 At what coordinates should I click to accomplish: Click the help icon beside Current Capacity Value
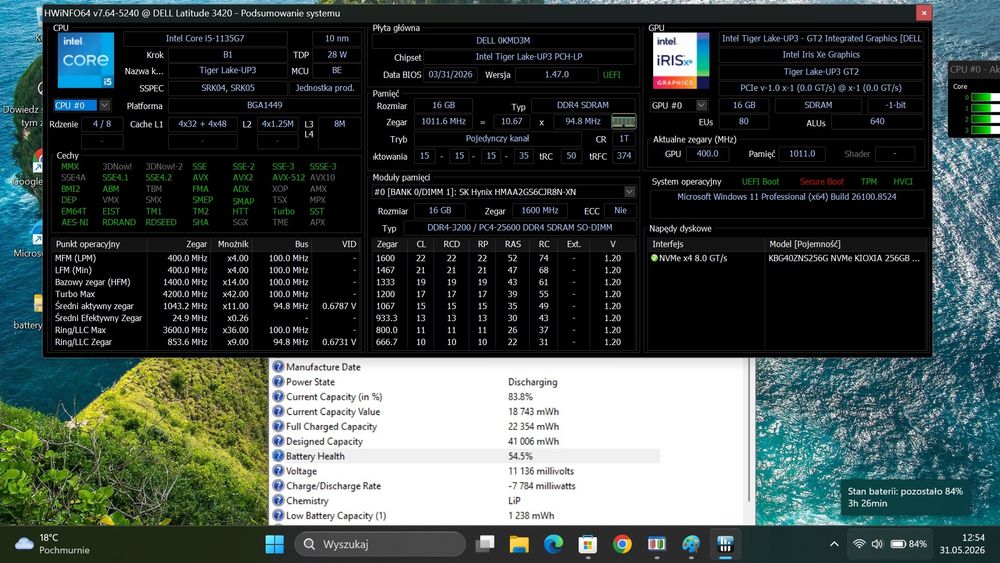coord(278,411)
